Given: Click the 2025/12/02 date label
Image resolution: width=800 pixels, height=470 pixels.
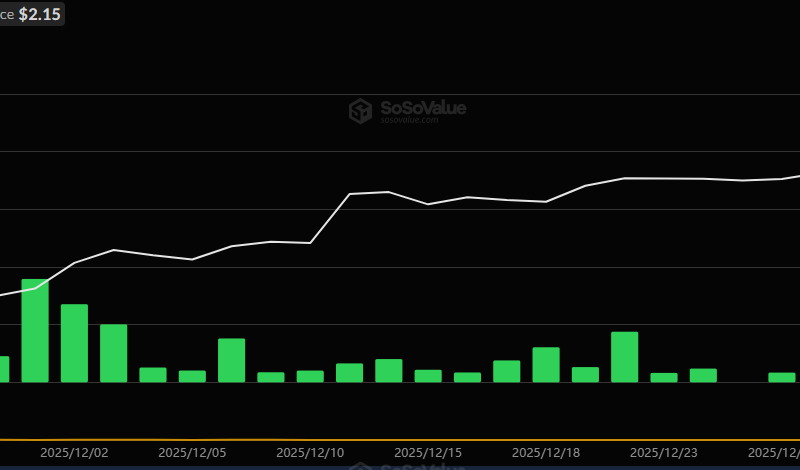Looking at the screenshot, I should tap(74, 453).
